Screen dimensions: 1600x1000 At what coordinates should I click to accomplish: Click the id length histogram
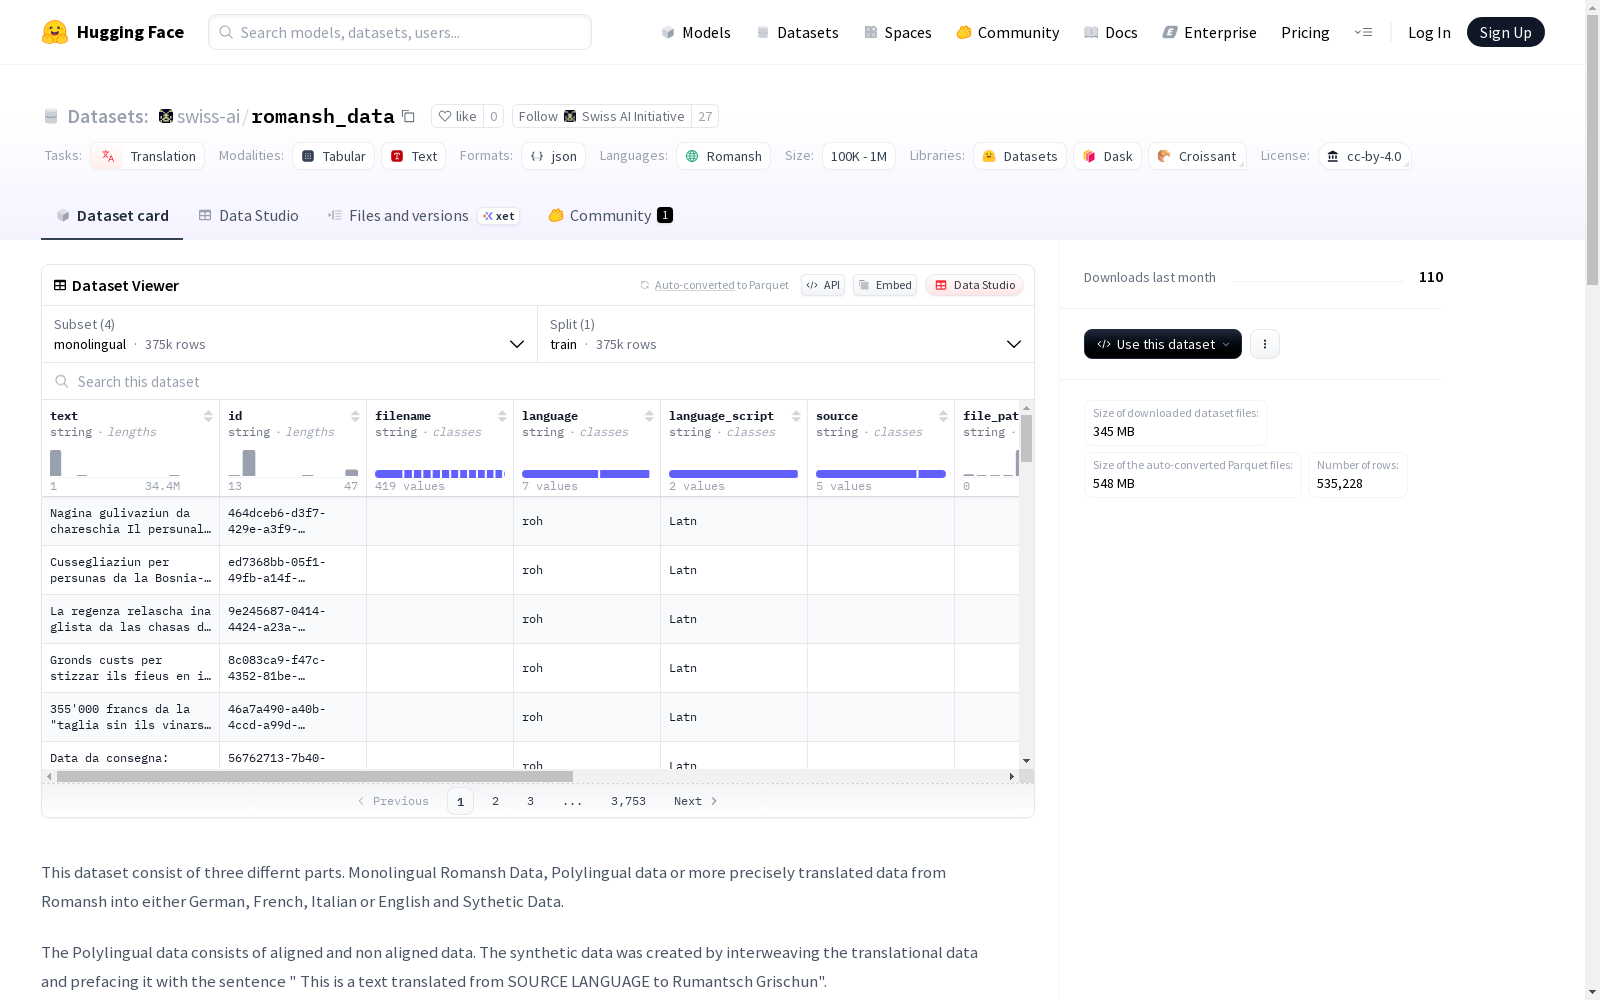pos(293,463)
